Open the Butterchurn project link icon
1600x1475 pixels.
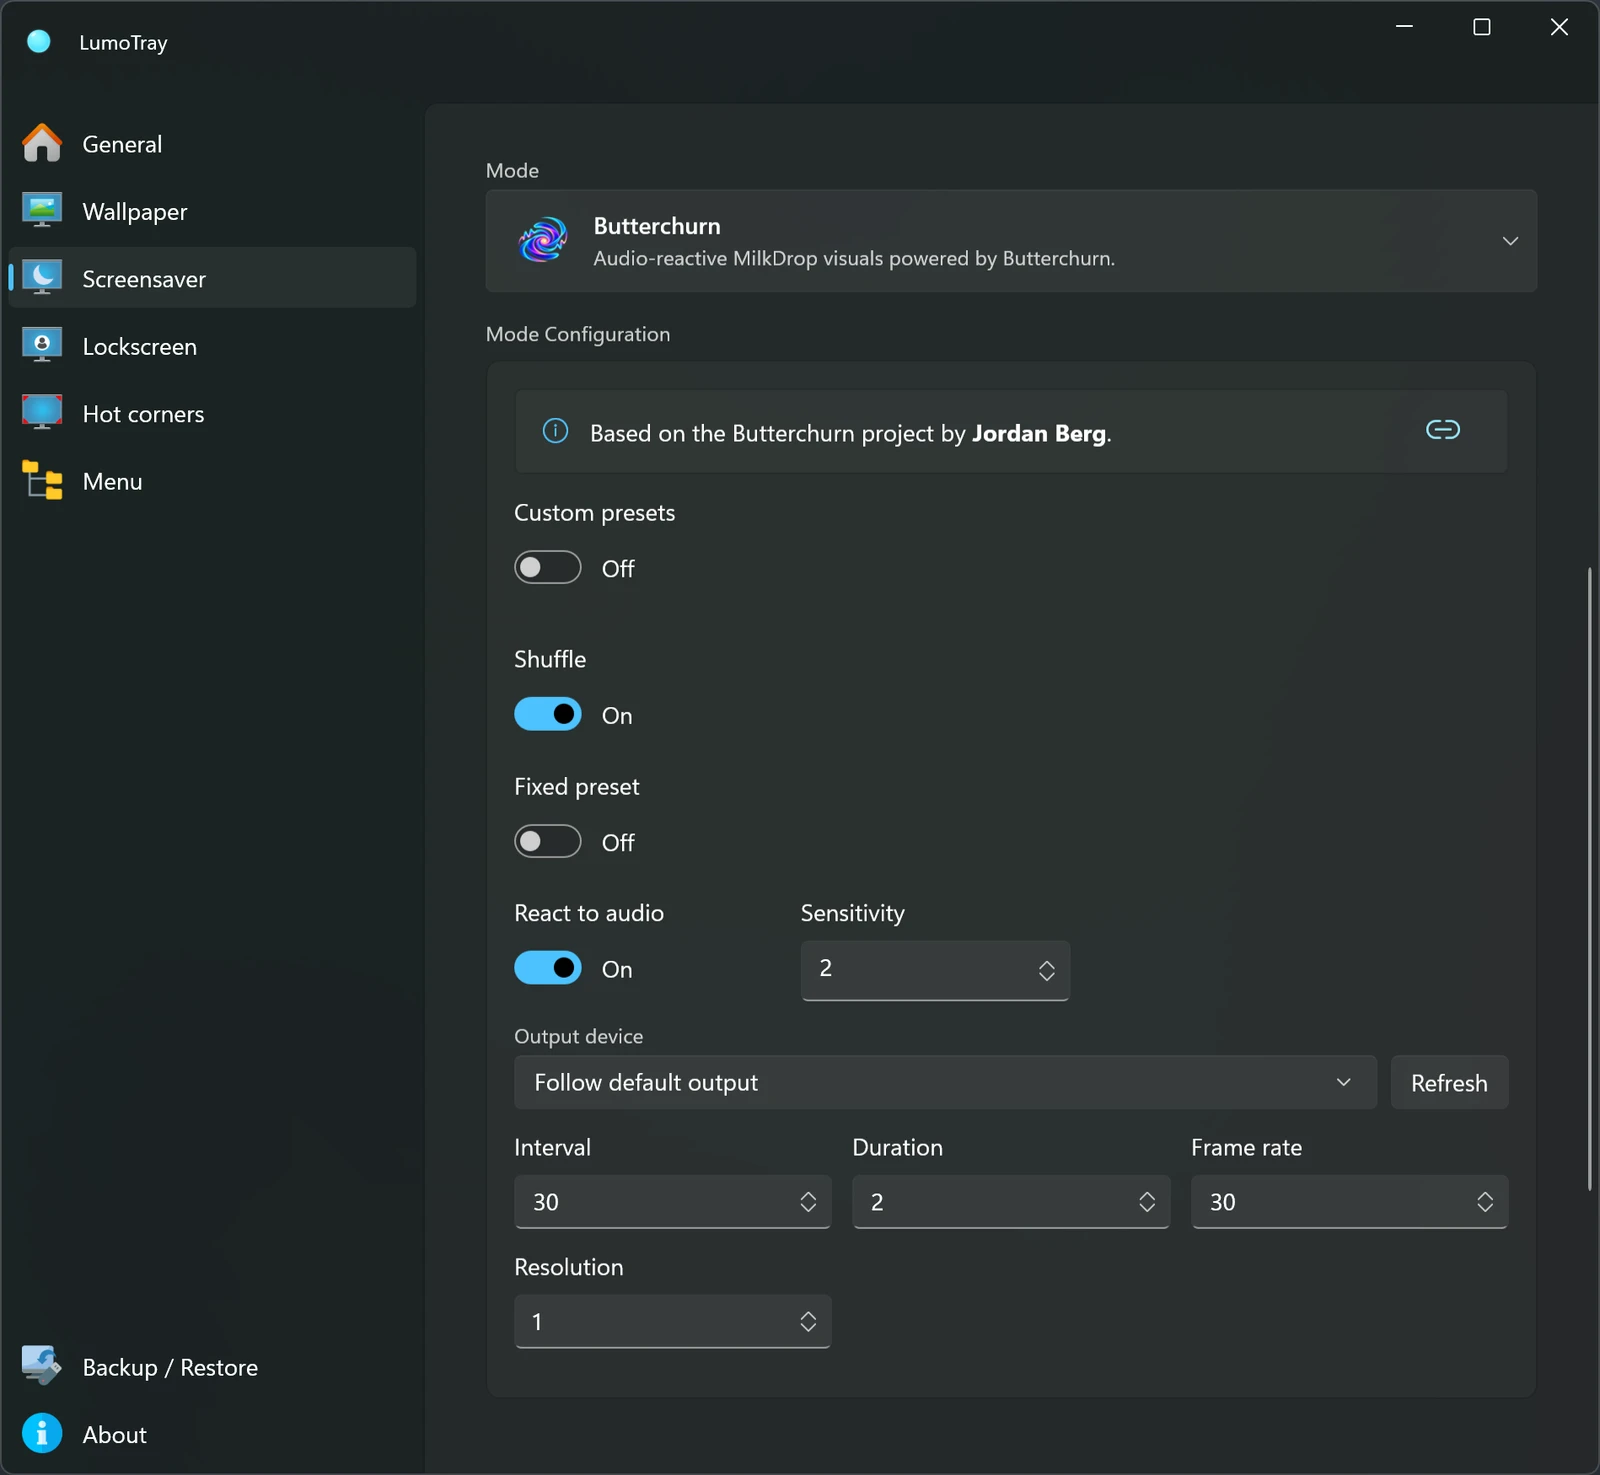pyautogui.click(x=1443, y=430)
